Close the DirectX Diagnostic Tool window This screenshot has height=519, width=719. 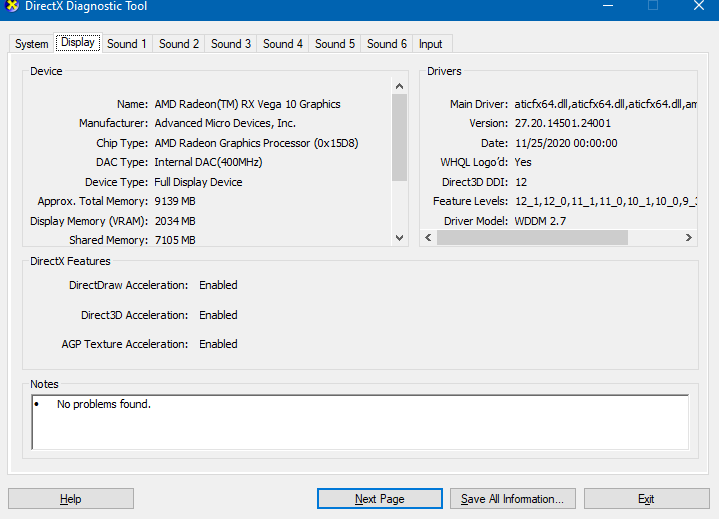[698, 6]
